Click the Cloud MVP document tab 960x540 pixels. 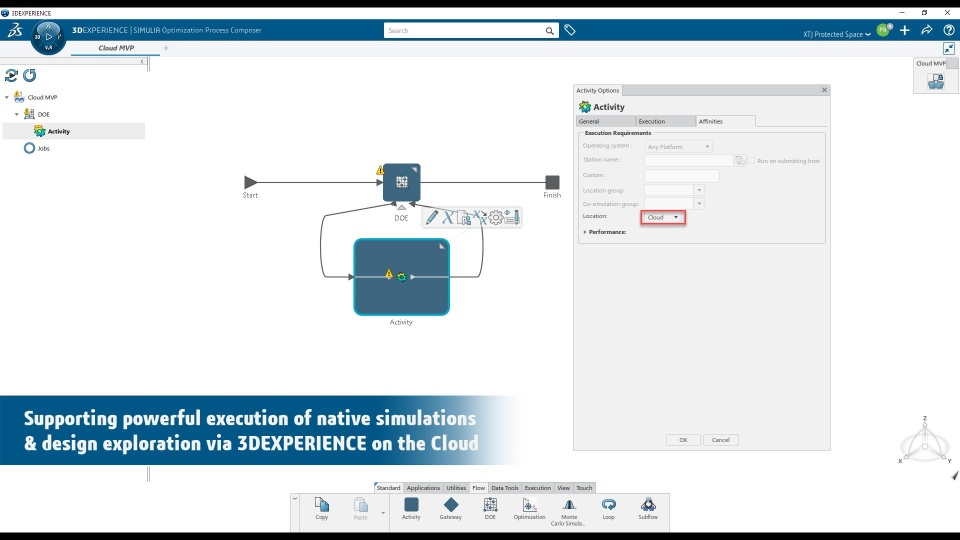tap(116, 48)
